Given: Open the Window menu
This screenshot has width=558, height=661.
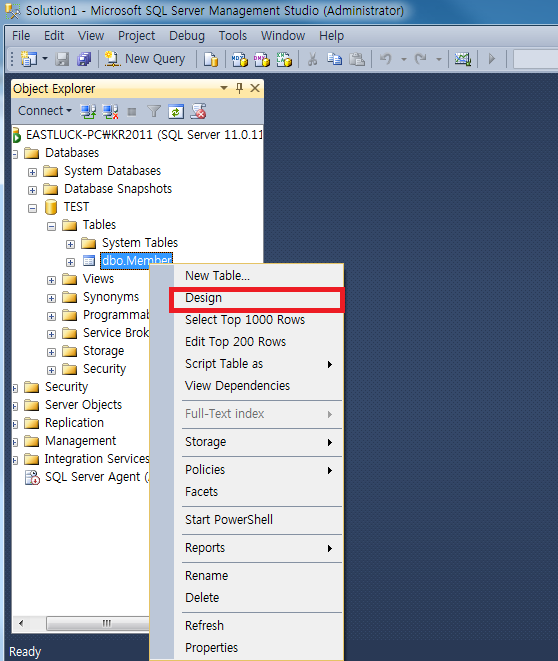Looking at the screenshot, I should click(283, 36).
